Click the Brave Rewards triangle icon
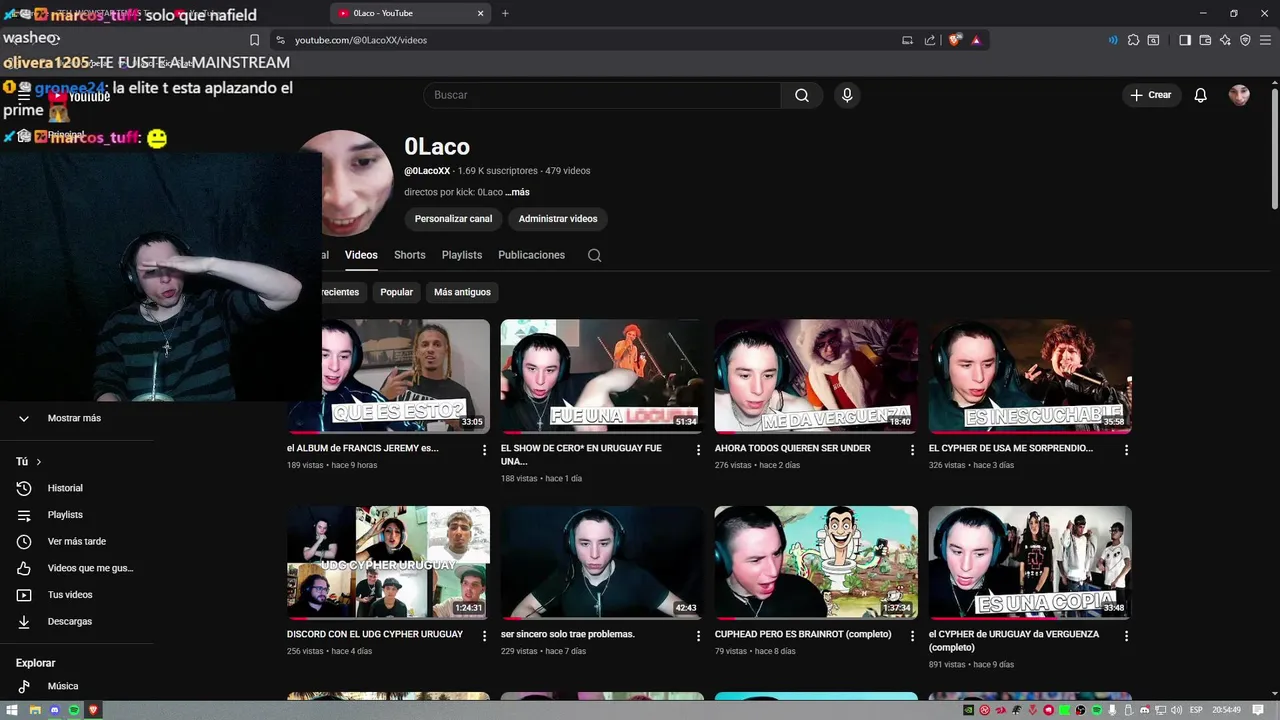This screenshot has width=1280, height=720. click(x=976, y=40)
